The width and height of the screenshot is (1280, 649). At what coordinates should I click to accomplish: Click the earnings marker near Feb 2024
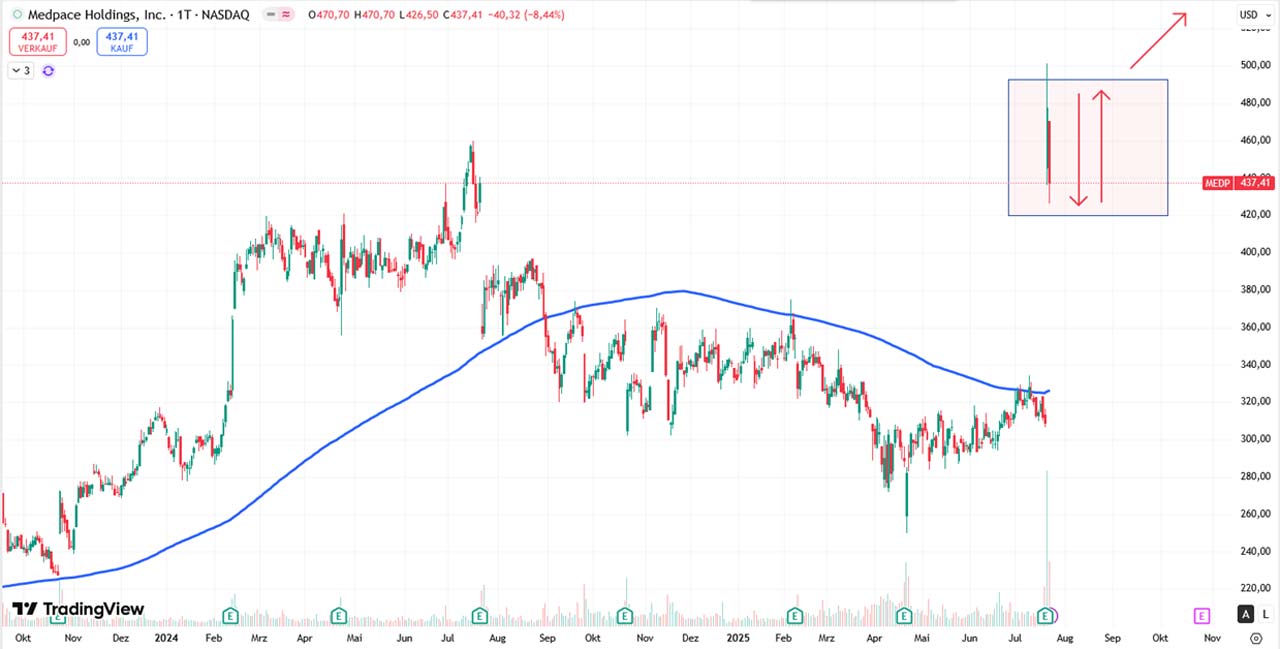(230, 615)
